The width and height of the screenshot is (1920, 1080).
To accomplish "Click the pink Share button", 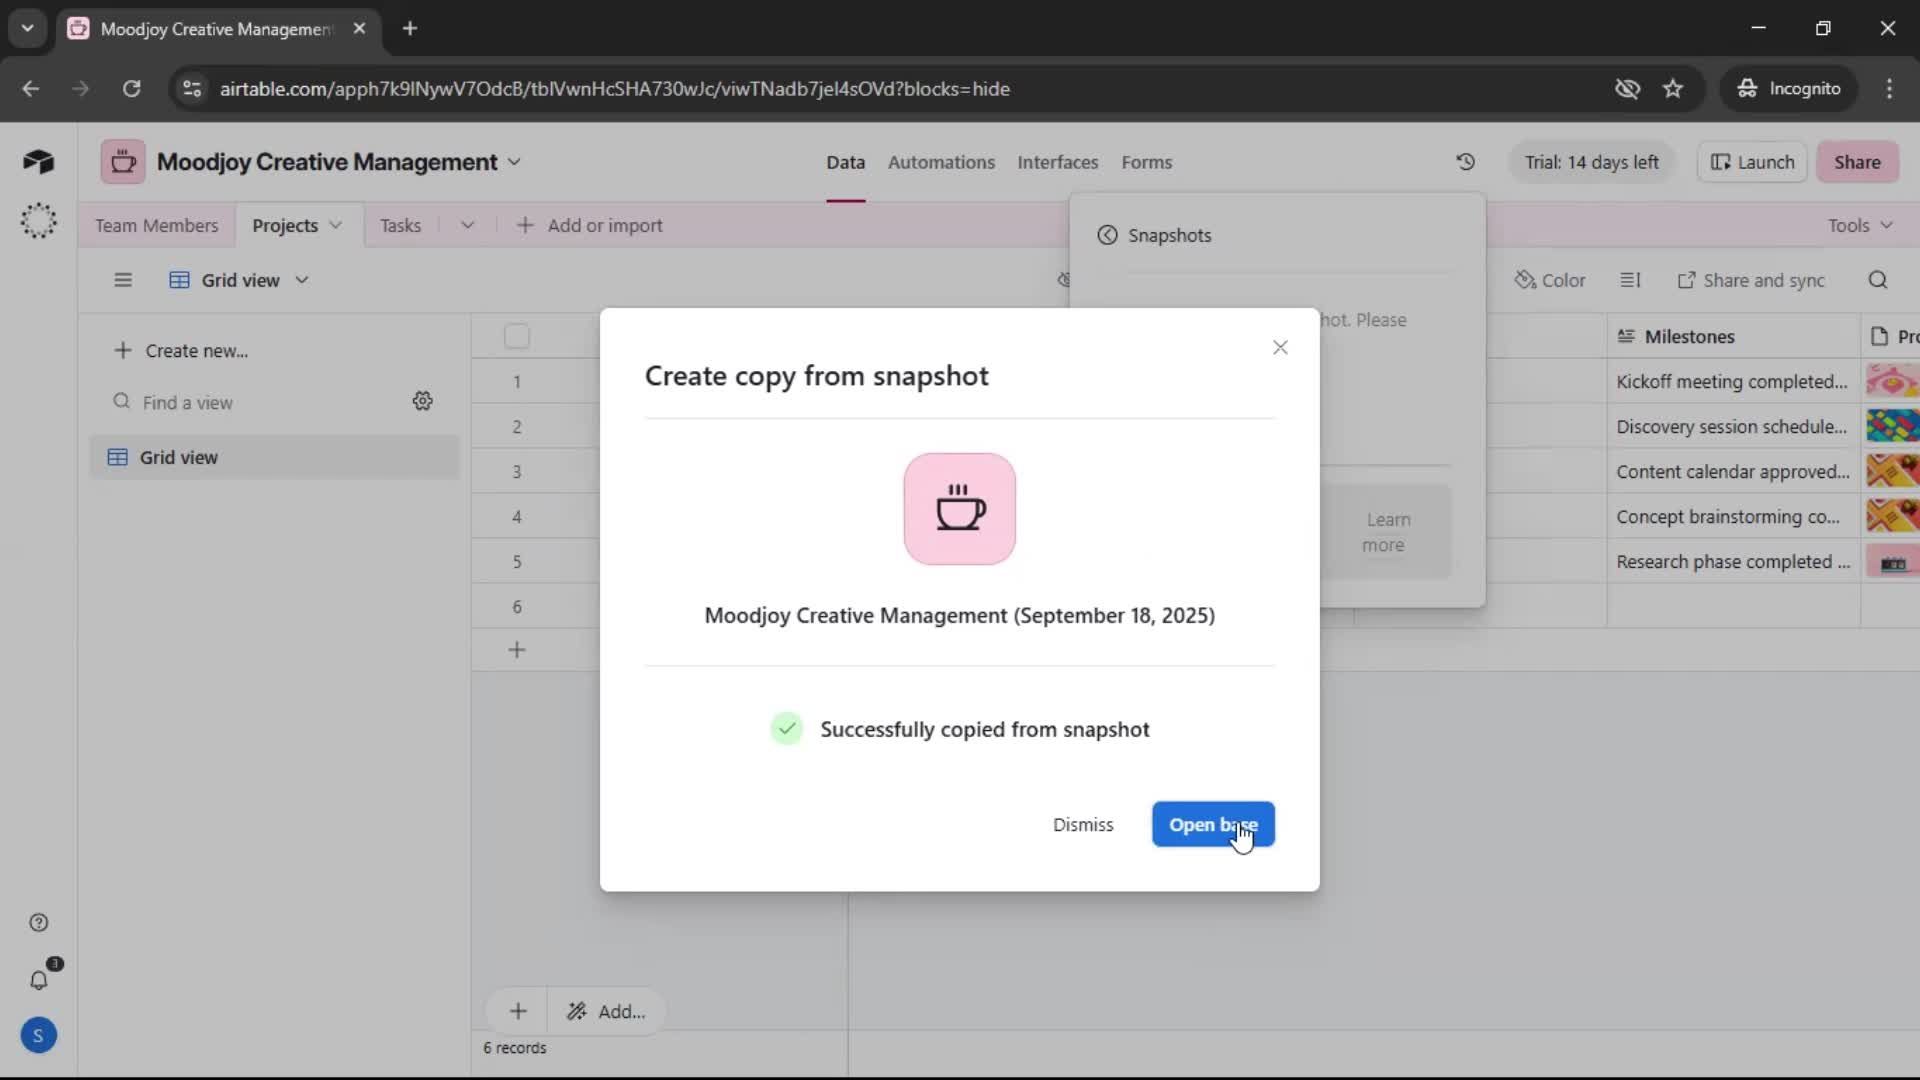I will (x=1857, y=162).
